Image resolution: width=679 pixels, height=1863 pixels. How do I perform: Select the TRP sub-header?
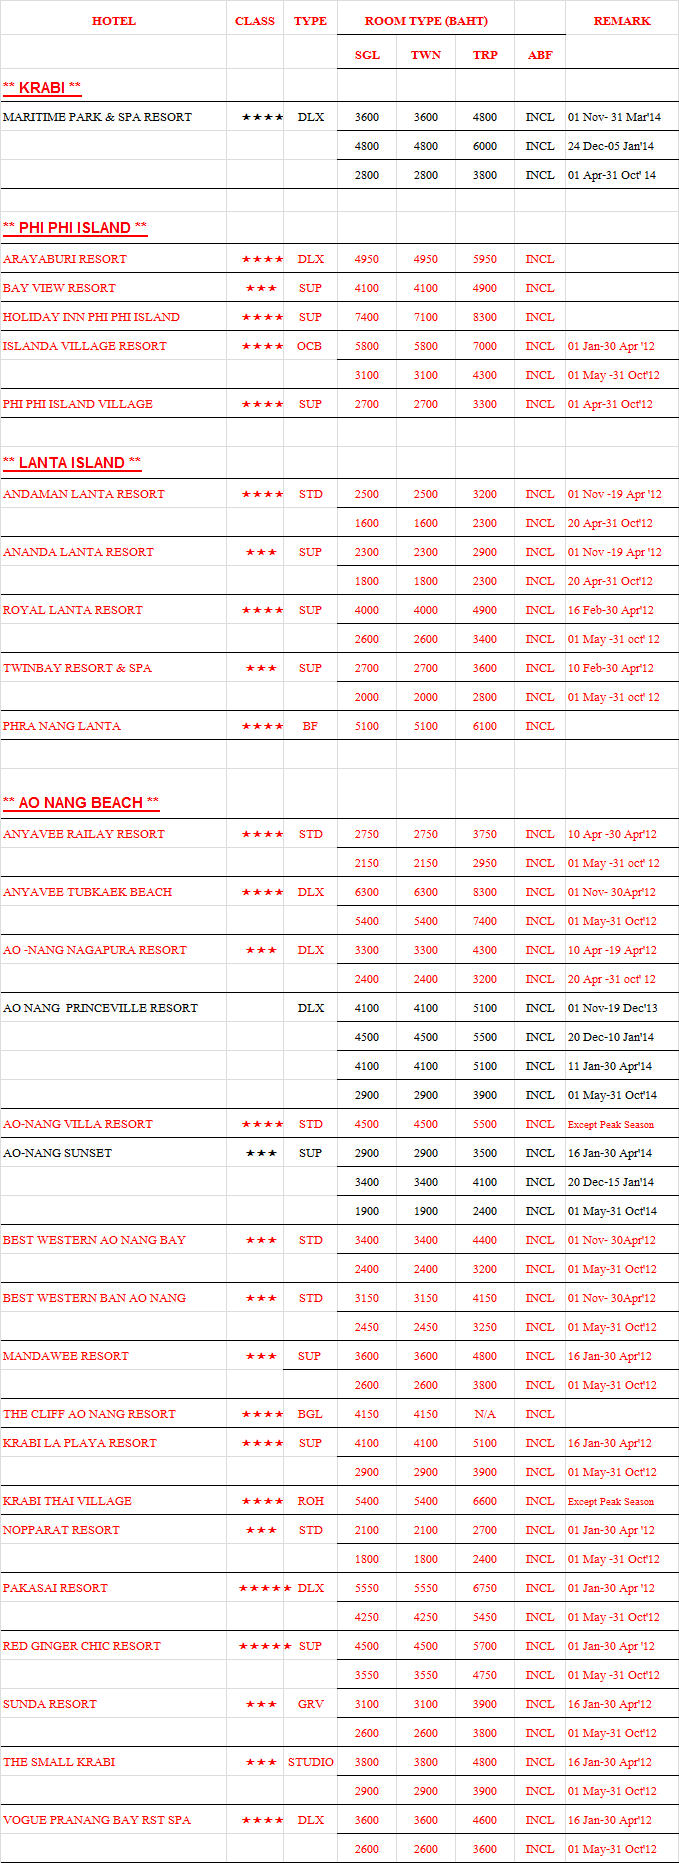point(485,55)
